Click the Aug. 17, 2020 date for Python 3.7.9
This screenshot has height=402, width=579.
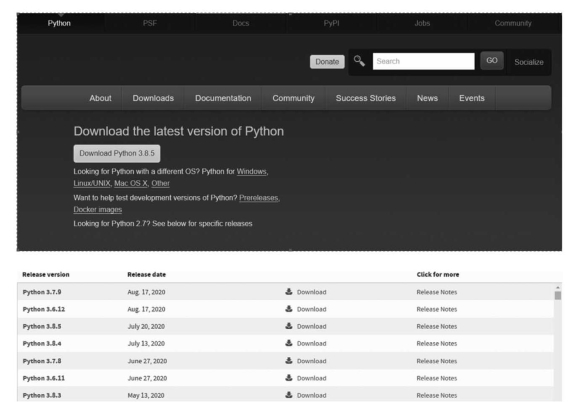(146, 292)
